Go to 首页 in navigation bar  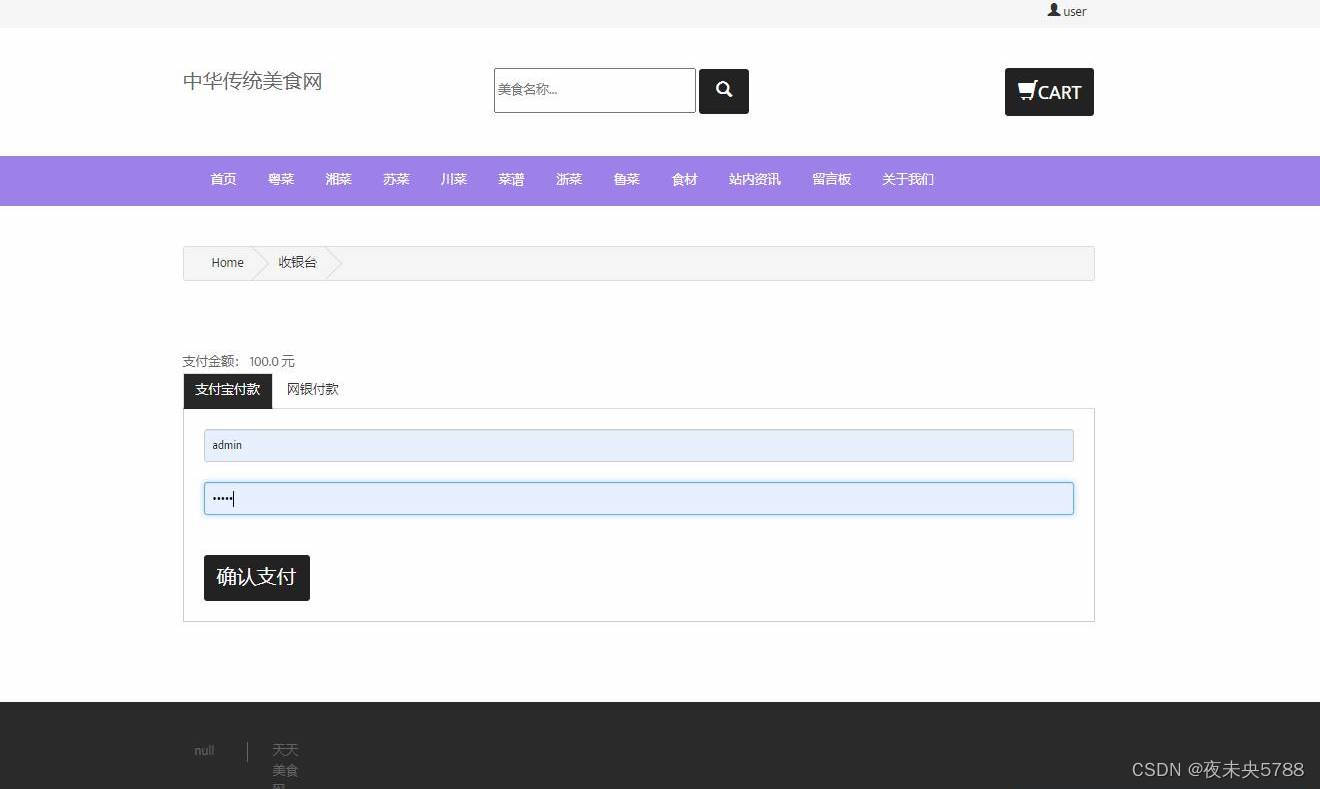tap(223, 180)
